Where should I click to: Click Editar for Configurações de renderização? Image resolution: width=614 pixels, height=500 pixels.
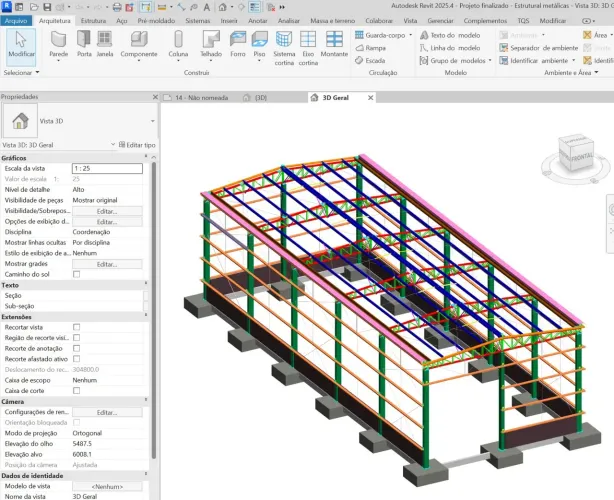(107, 412)
